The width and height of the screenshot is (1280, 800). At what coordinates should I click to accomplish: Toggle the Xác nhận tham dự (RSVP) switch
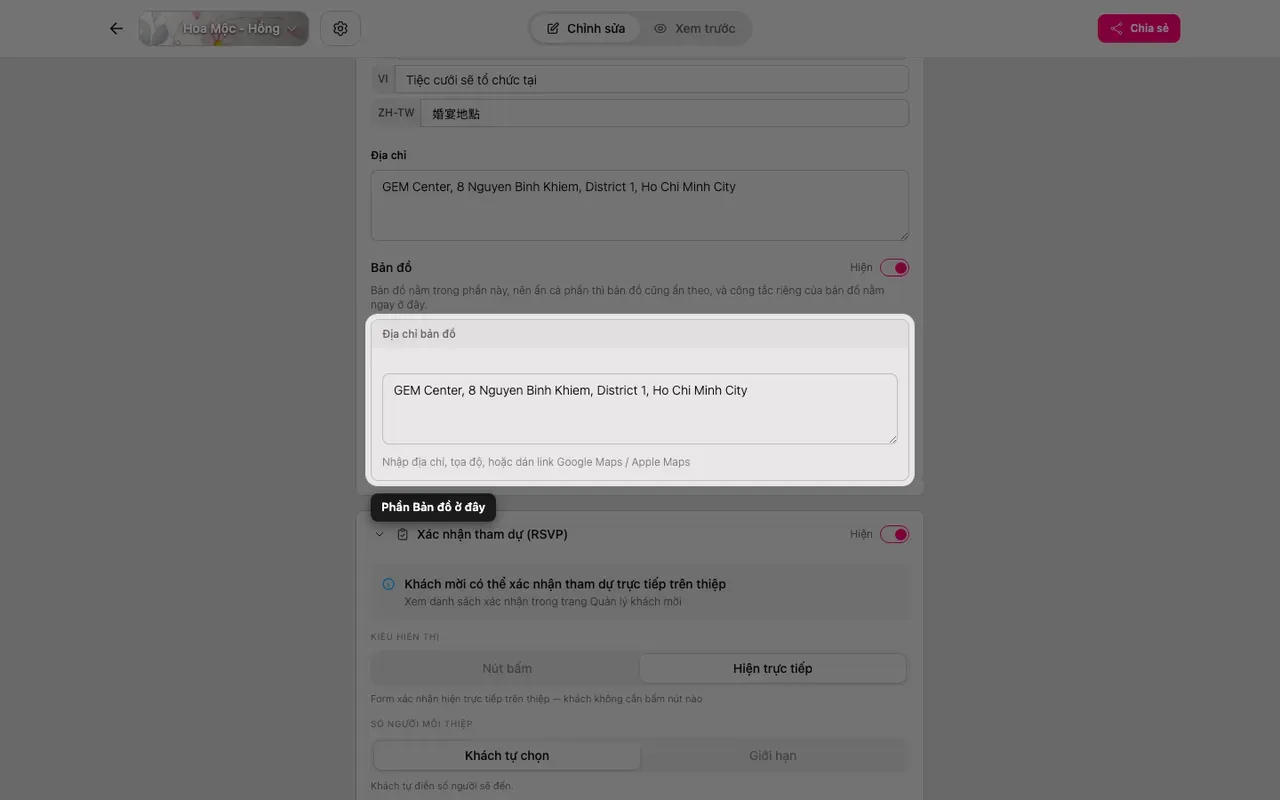(894, 534)
